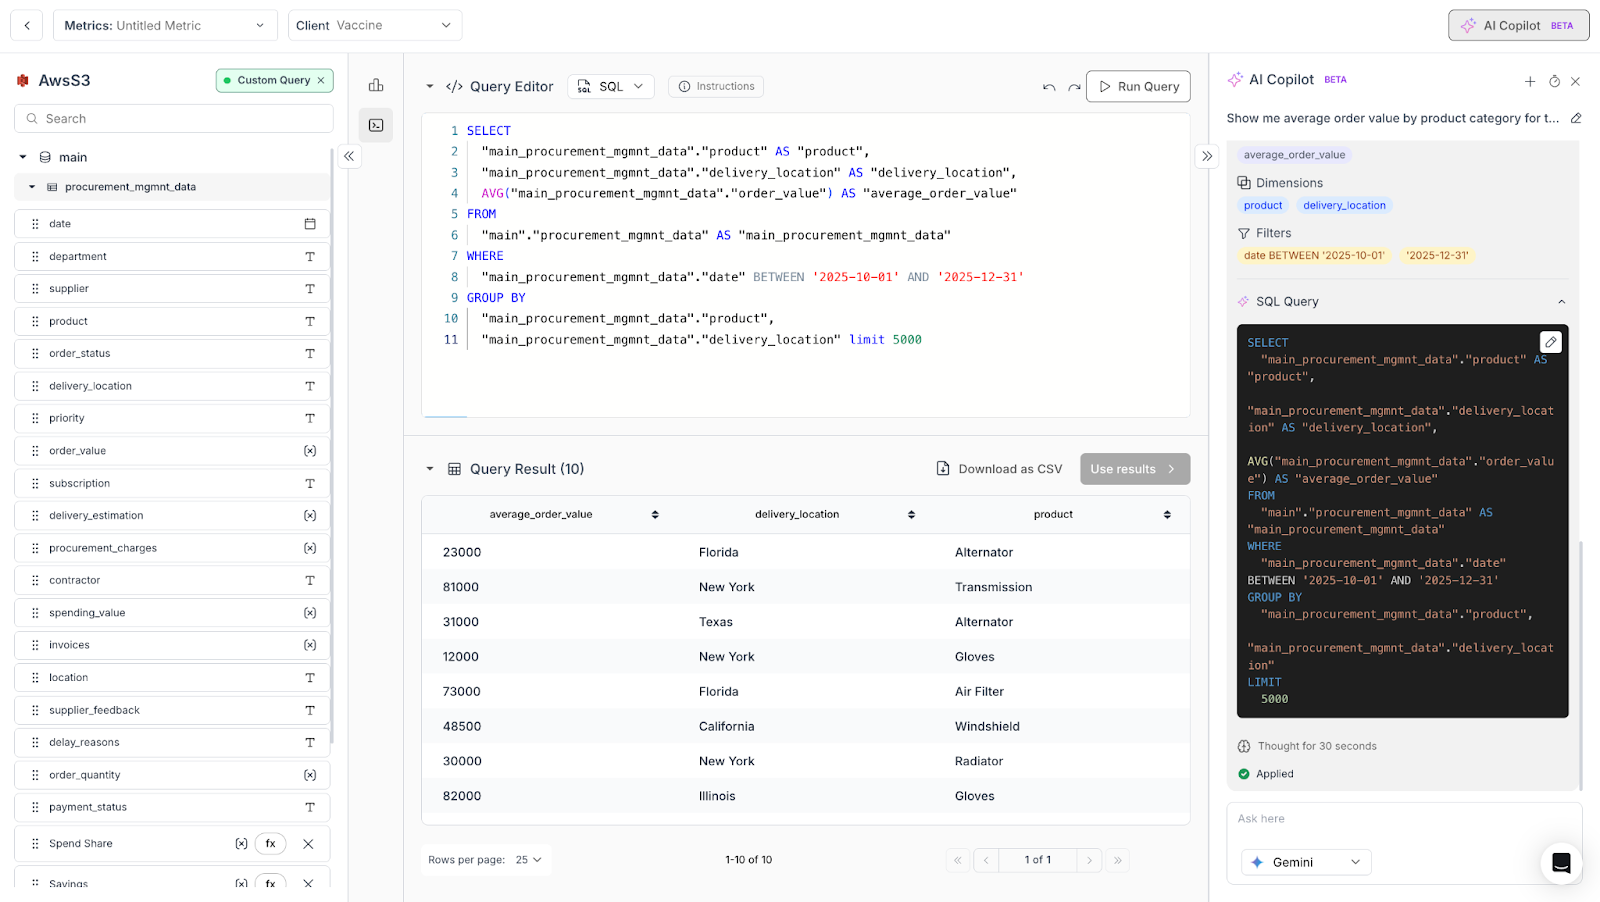This screenshot has height=902, width=1600.
Task: Click the date BETWEEN filter chip
Action: [1314, 255]
